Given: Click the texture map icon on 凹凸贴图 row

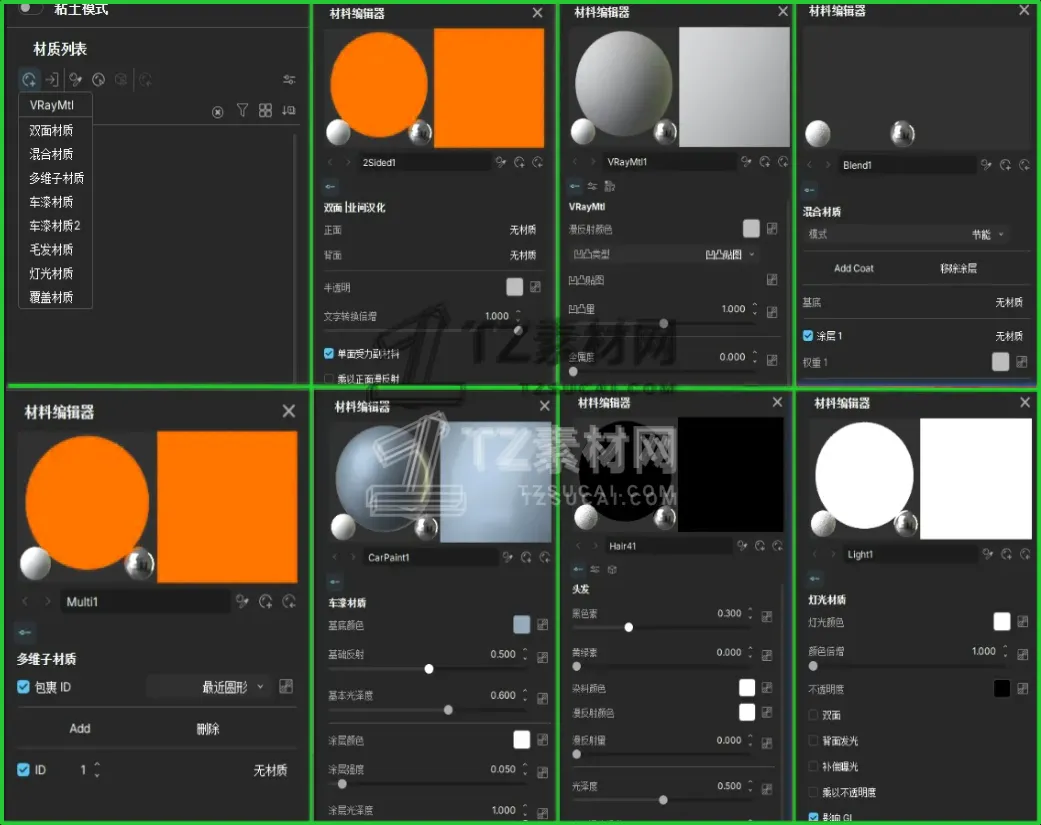Looking at the screenshot, I should pyautogui.click(x=771, y=279).
